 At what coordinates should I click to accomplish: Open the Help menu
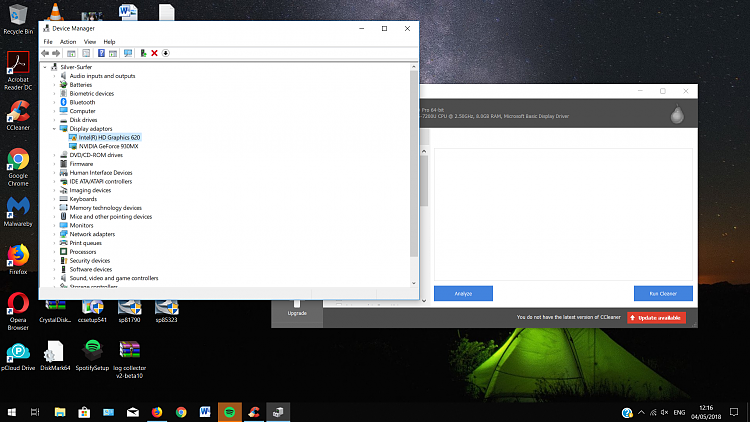(110, 42)
